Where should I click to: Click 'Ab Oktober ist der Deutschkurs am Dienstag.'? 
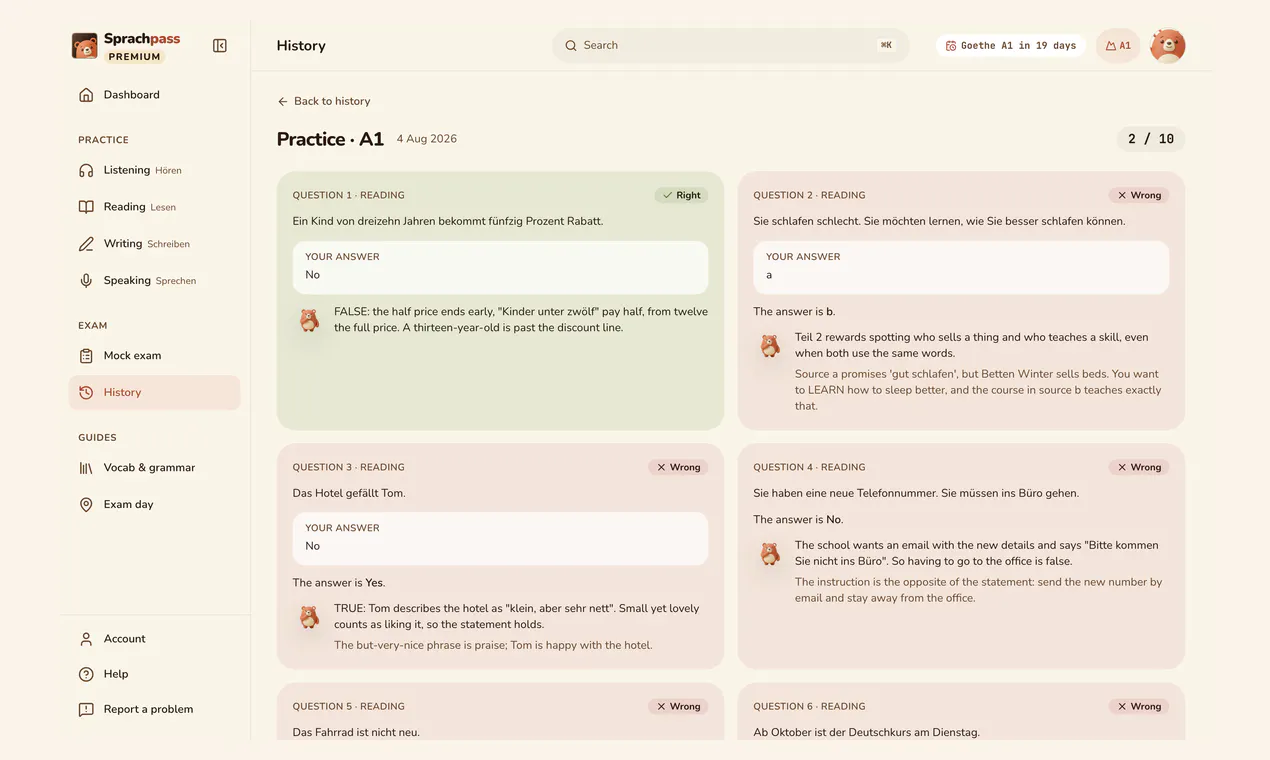tap(866, 733)
